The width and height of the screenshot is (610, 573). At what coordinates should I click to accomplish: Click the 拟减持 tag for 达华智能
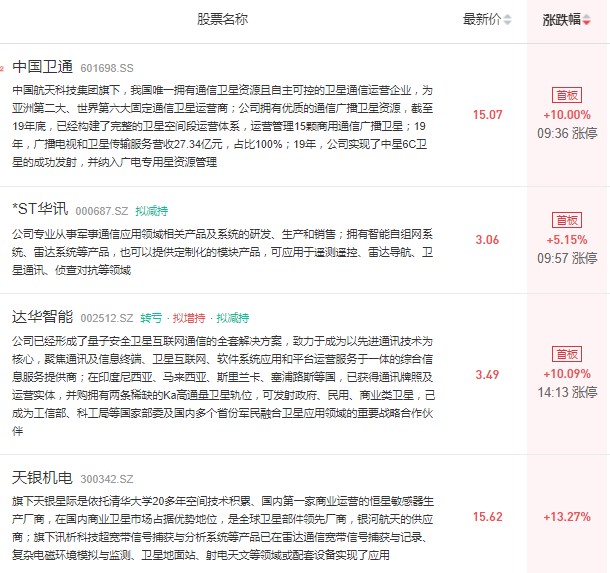[x=233, y=318]
